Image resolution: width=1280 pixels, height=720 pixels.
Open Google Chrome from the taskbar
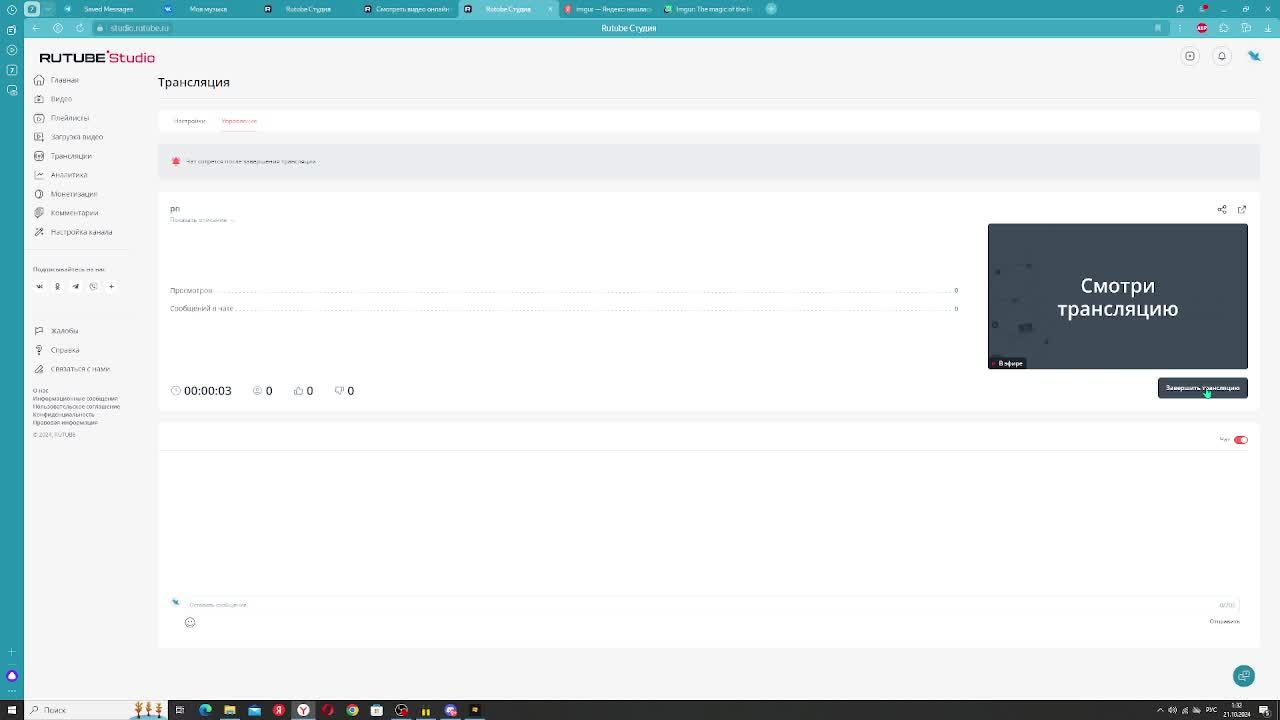[x=352, y=710]
